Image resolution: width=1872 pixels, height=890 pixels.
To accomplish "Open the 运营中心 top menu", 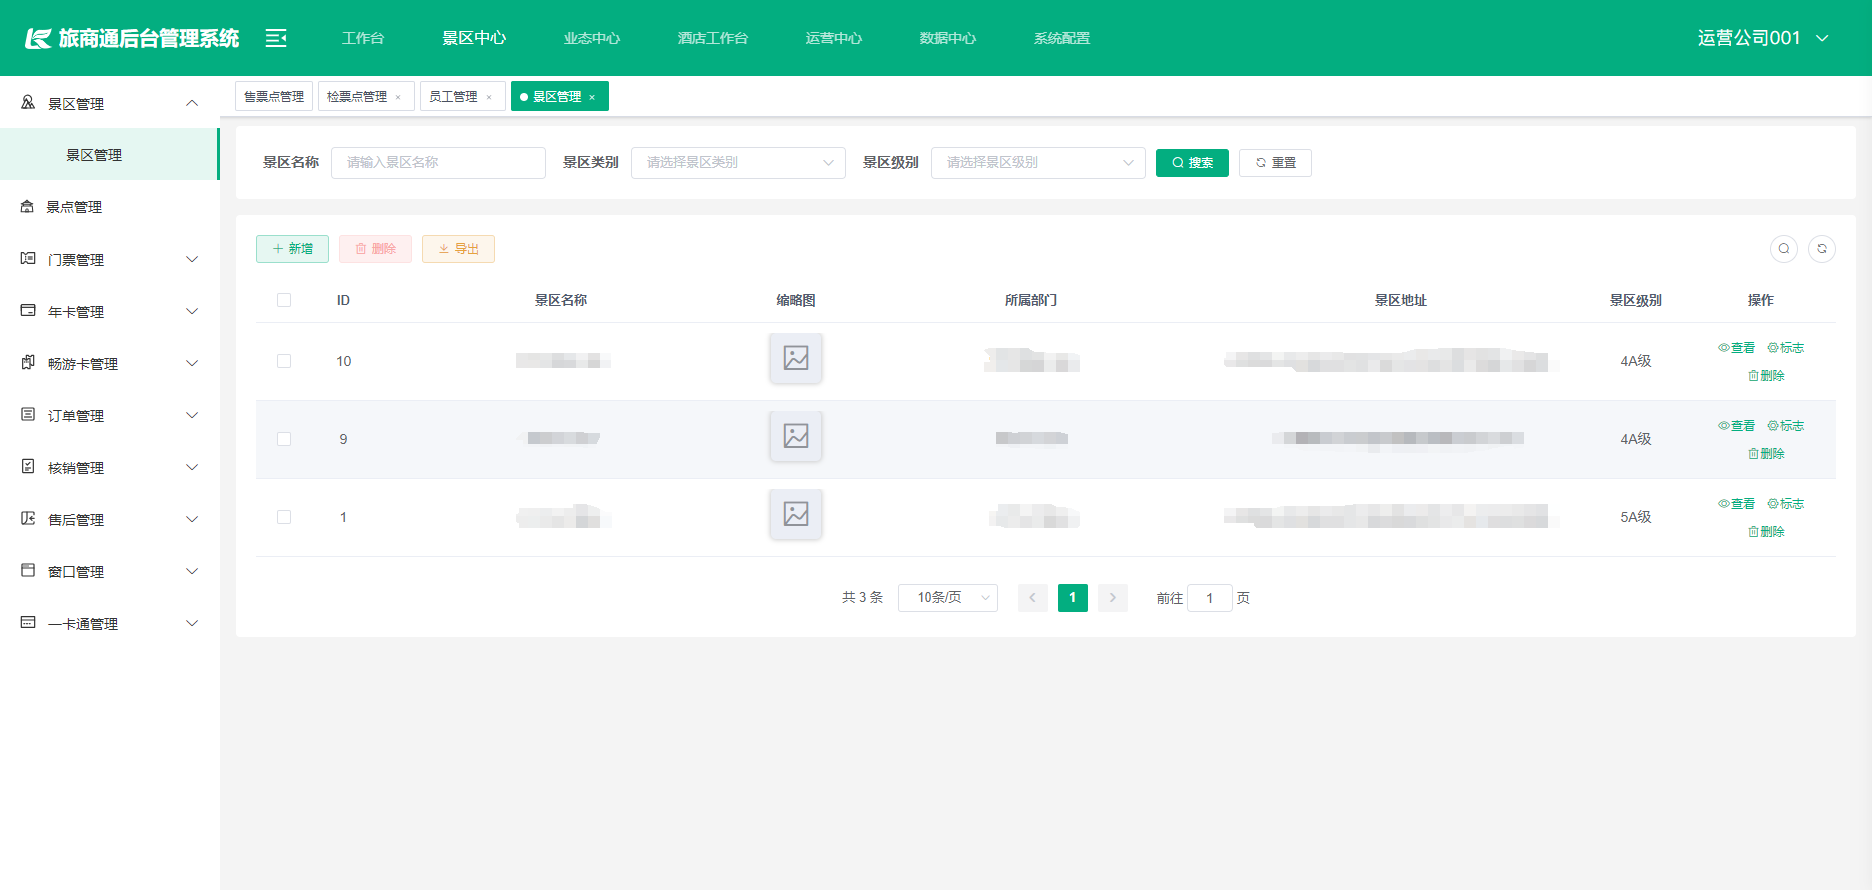I will 834,38.
